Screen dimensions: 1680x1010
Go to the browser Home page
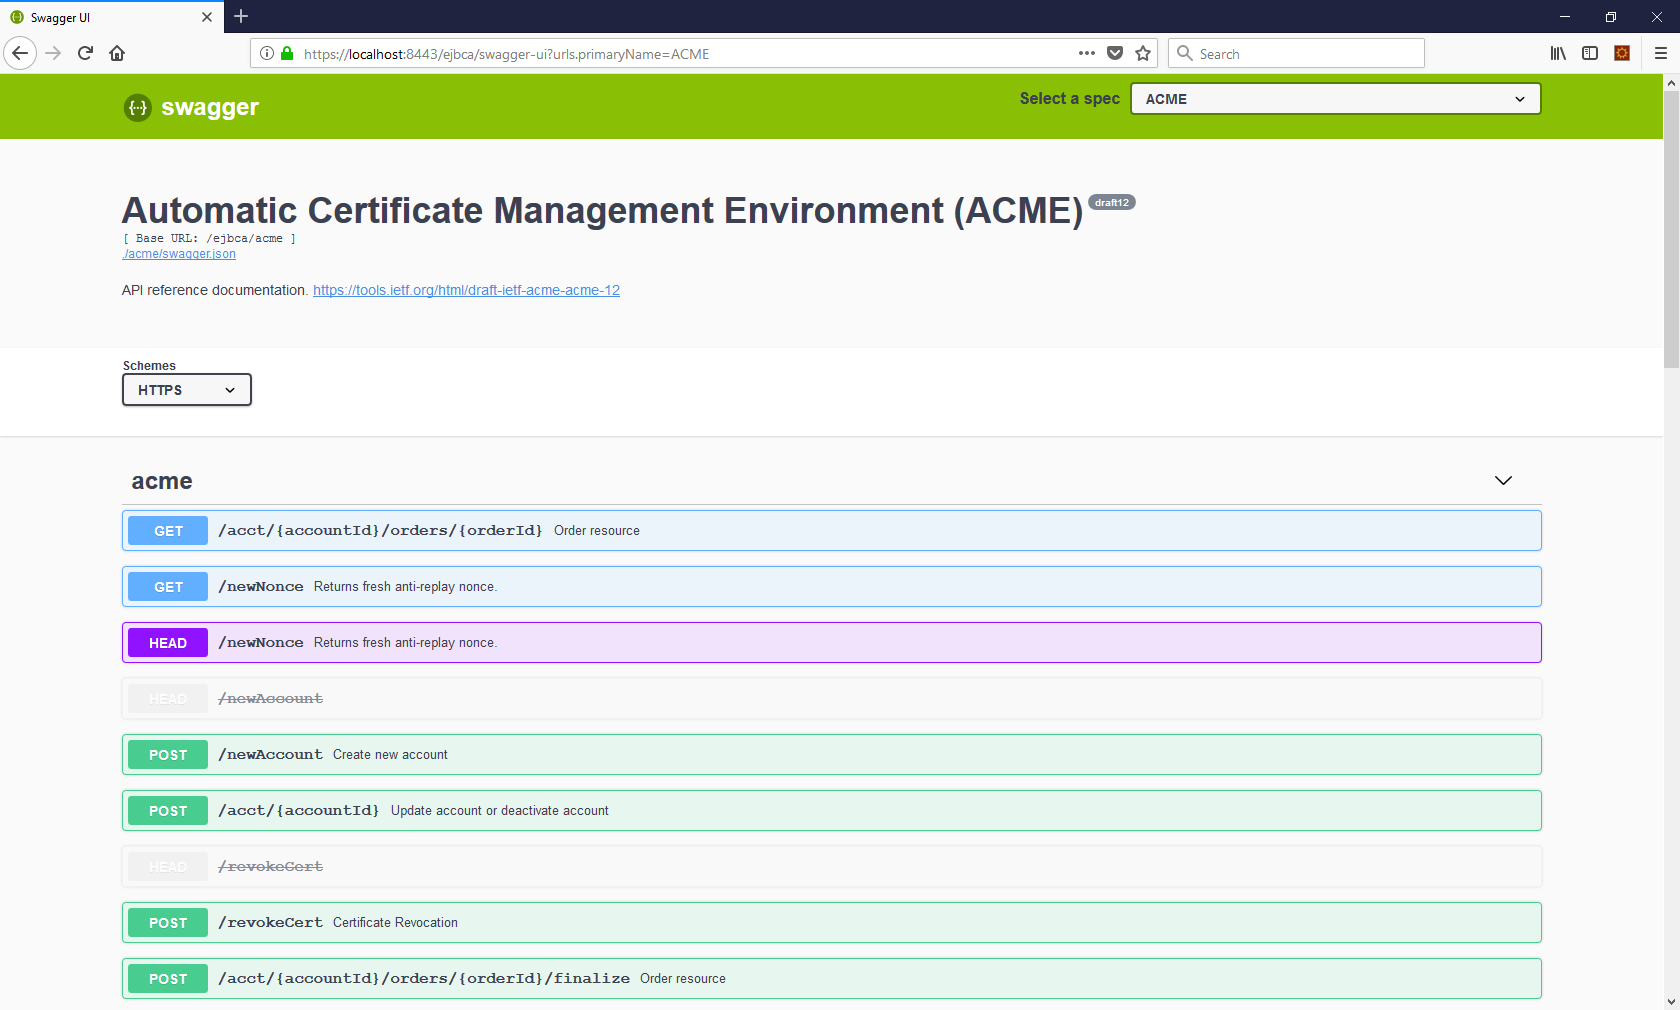tap(117, 53)
